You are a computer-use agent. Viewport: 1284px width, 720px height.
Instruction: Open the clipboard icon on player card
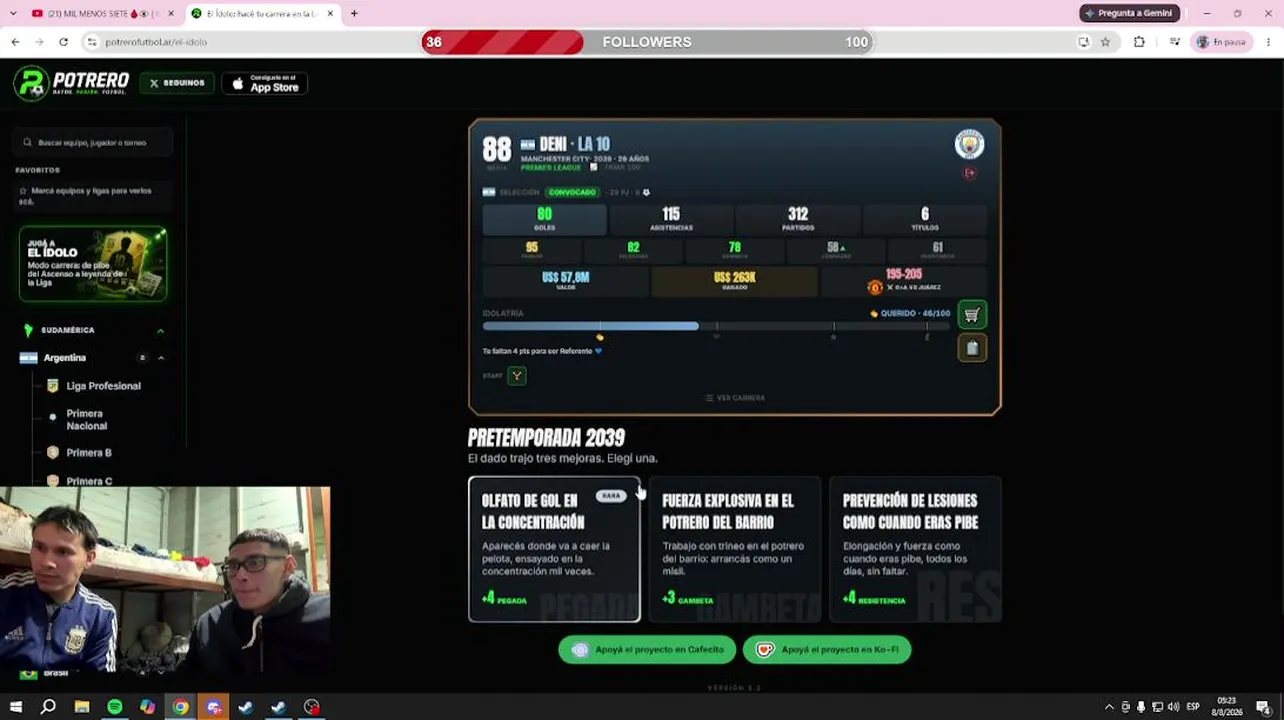[x=971, y=348]
